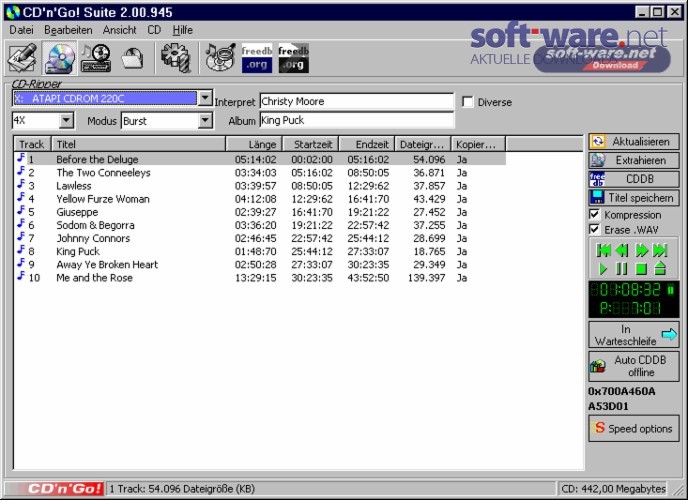Open the label editor pencil icon

tap(23, 57)
